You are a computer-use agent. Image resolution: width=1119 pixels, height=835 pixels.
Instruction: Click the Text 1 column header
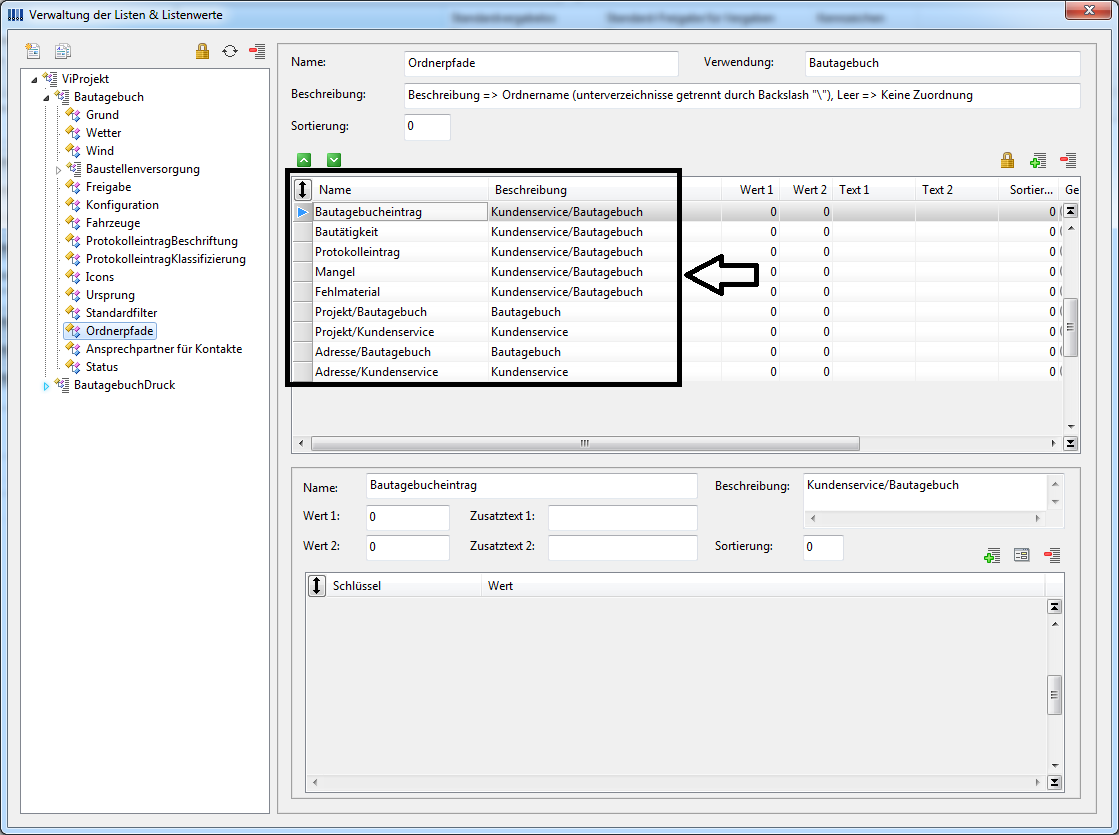[874, 190]
